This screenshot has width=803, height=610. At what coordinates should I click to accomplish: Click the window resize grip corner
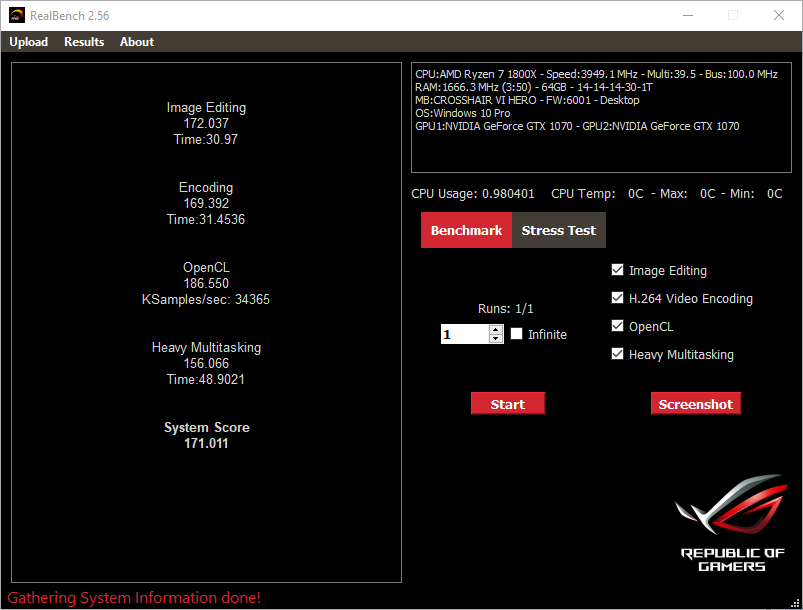coord(796,603)
